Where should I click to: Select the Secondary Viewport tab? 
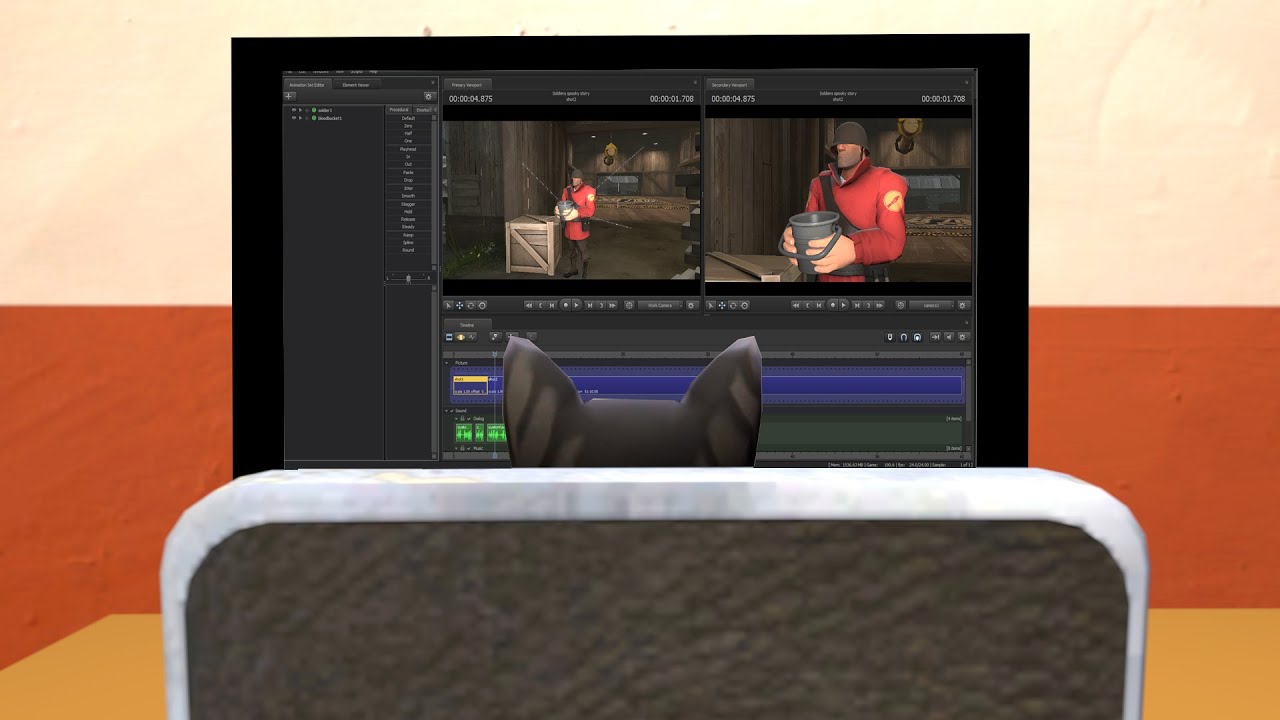click(731, 85)
